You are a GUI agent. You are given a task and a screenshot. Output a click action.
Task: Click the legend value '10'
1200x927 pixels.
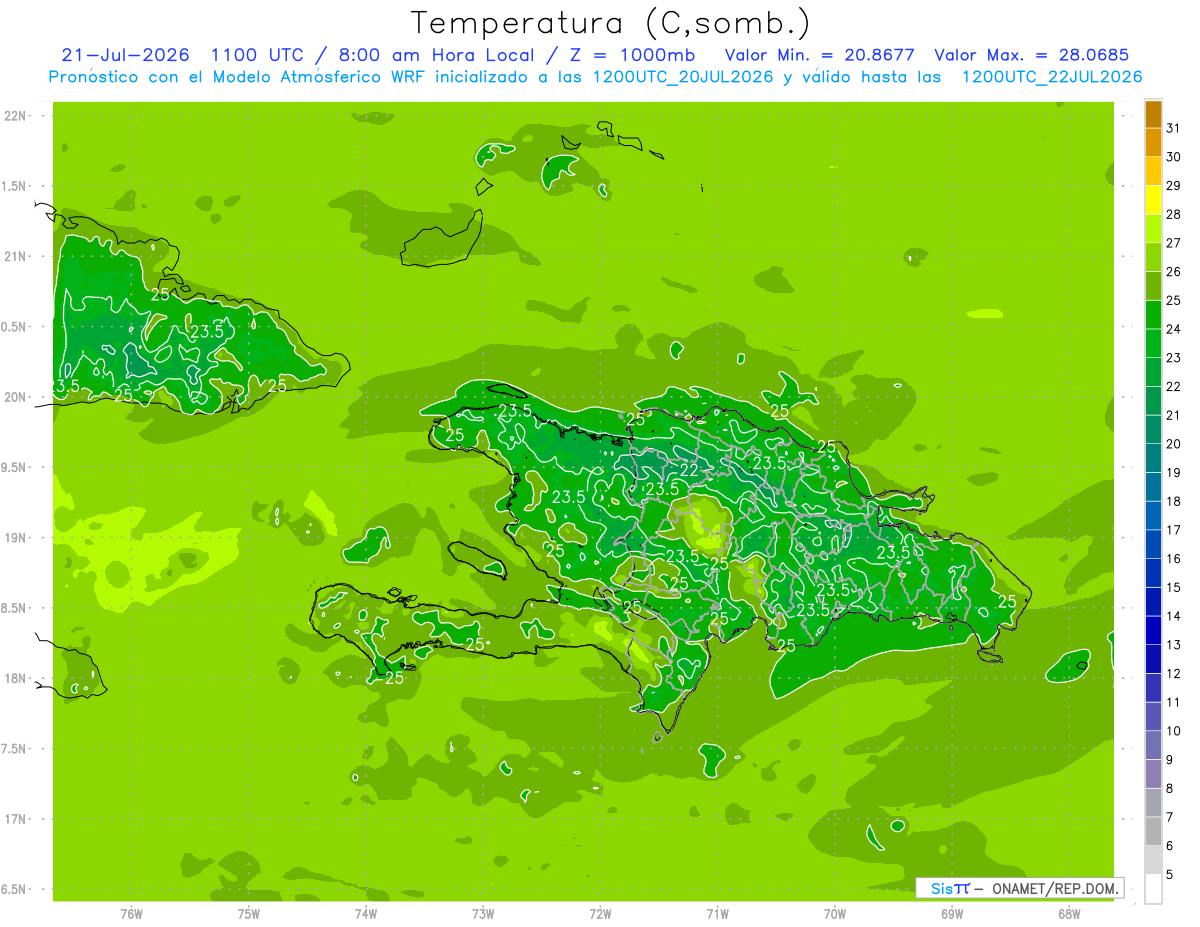coord(1173,731)
